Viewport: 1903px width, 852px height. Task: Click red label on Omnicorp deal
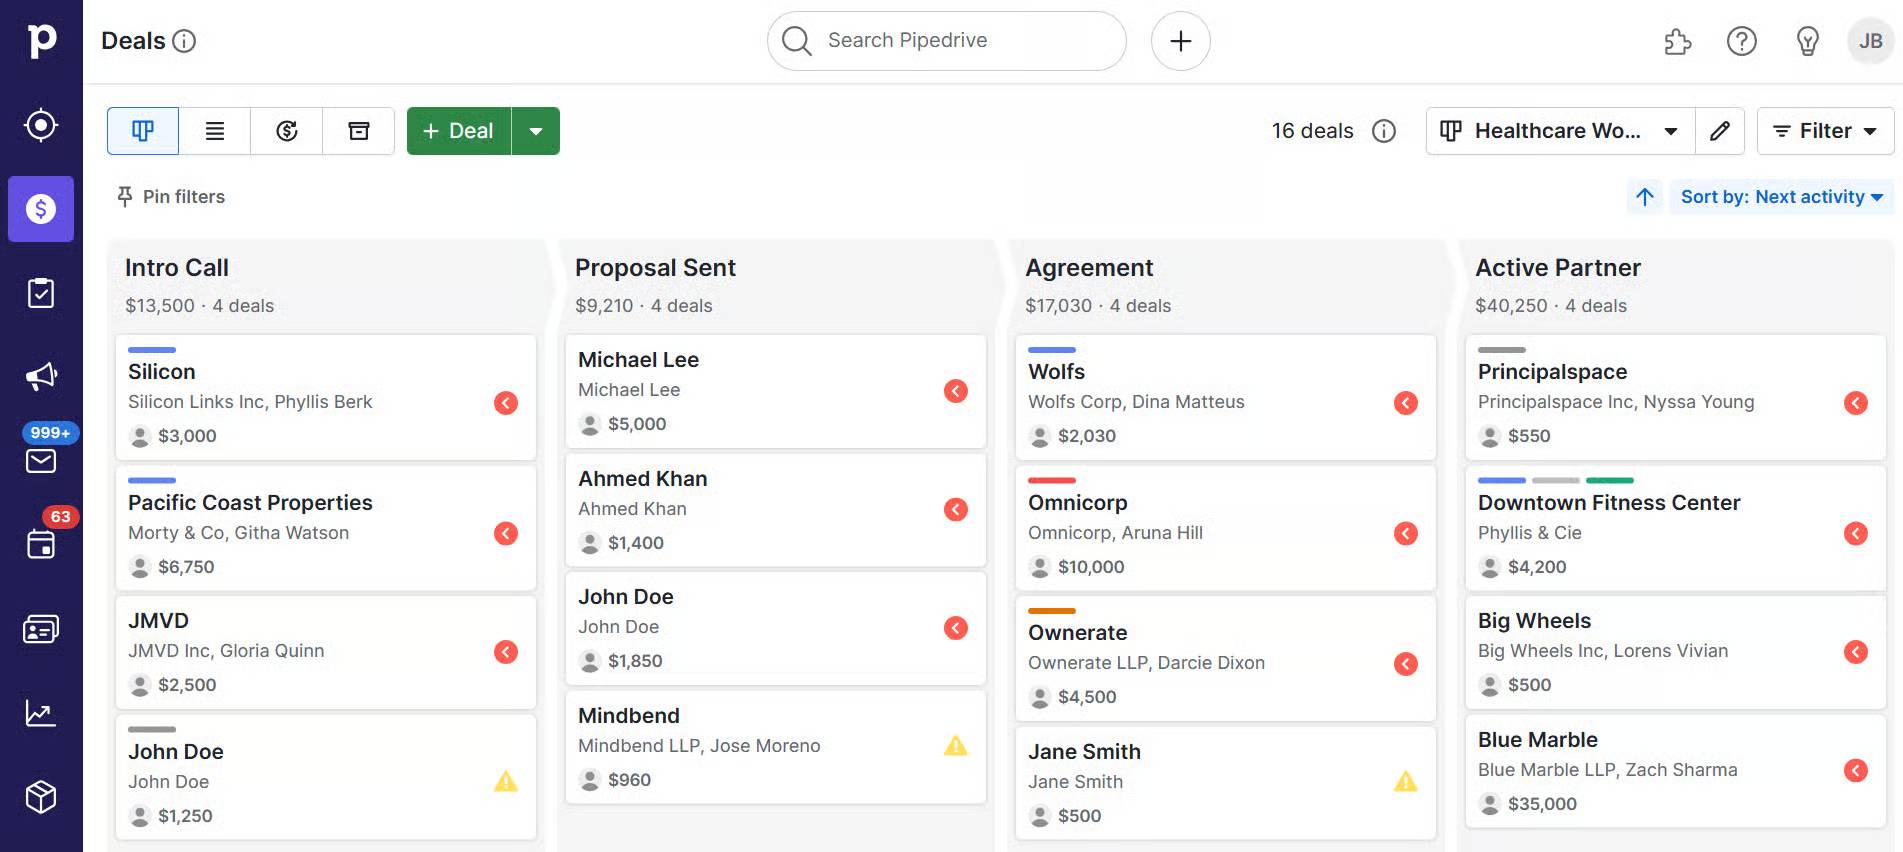[x=1052, y=480]
